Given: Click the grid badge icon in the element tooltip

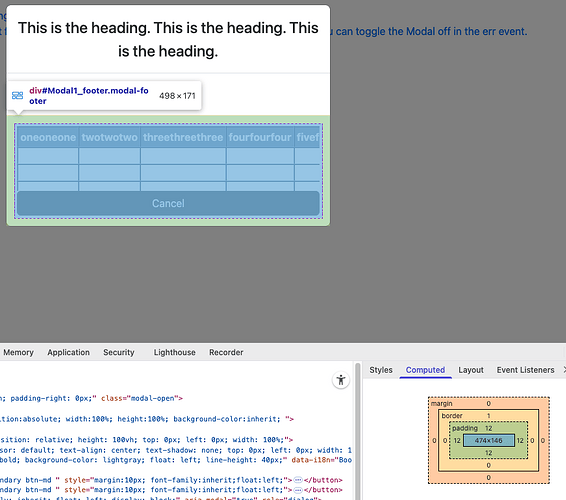Looking at the screenshot, I should coord(17,96).
